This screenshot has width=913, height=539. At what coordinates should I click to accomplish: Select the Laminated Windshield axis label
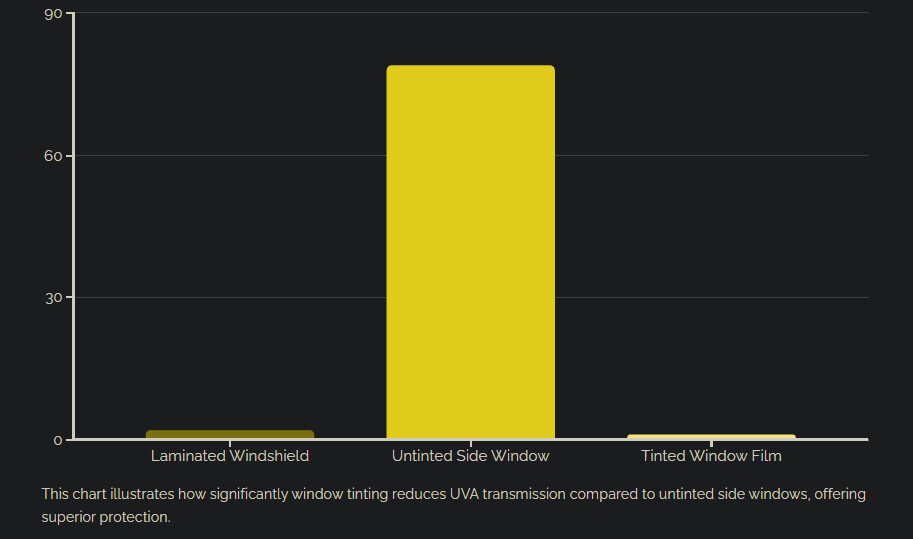coord(230,456)
